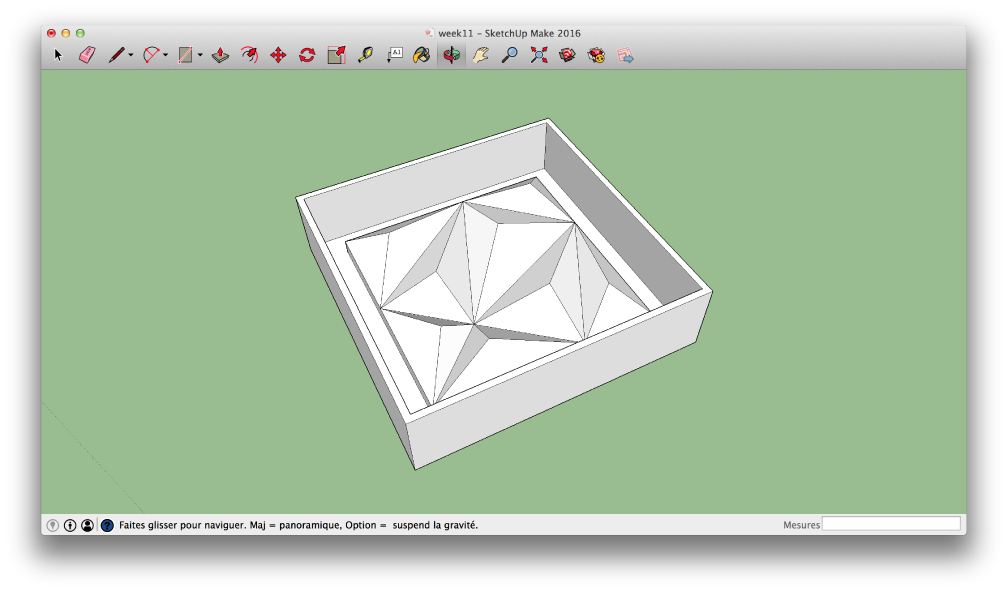Maximize the window with green button
This screenshot has height=592, width=1008.
[x=80, y=33]
